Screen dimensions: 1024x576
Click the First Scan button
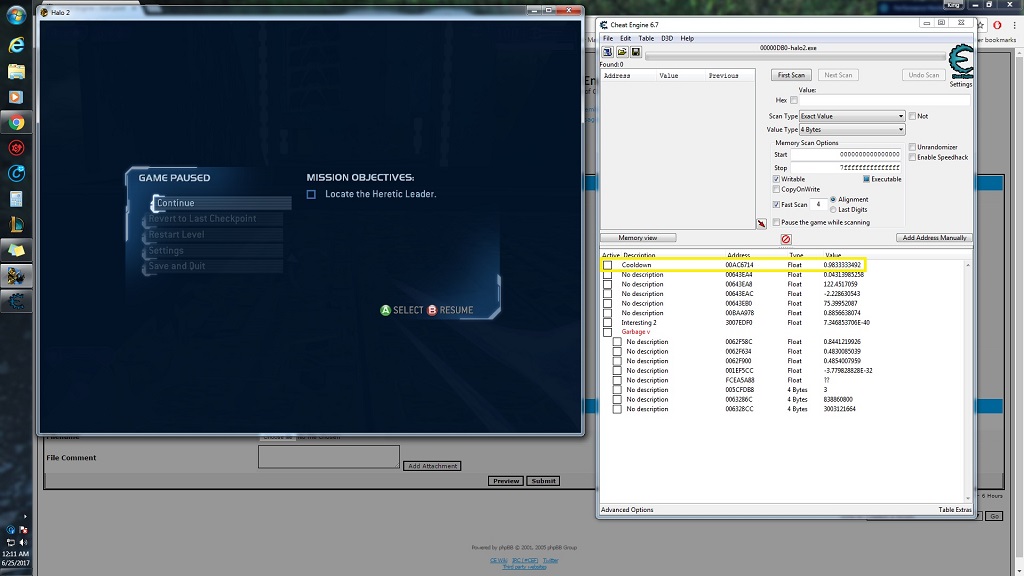[791, 75]
